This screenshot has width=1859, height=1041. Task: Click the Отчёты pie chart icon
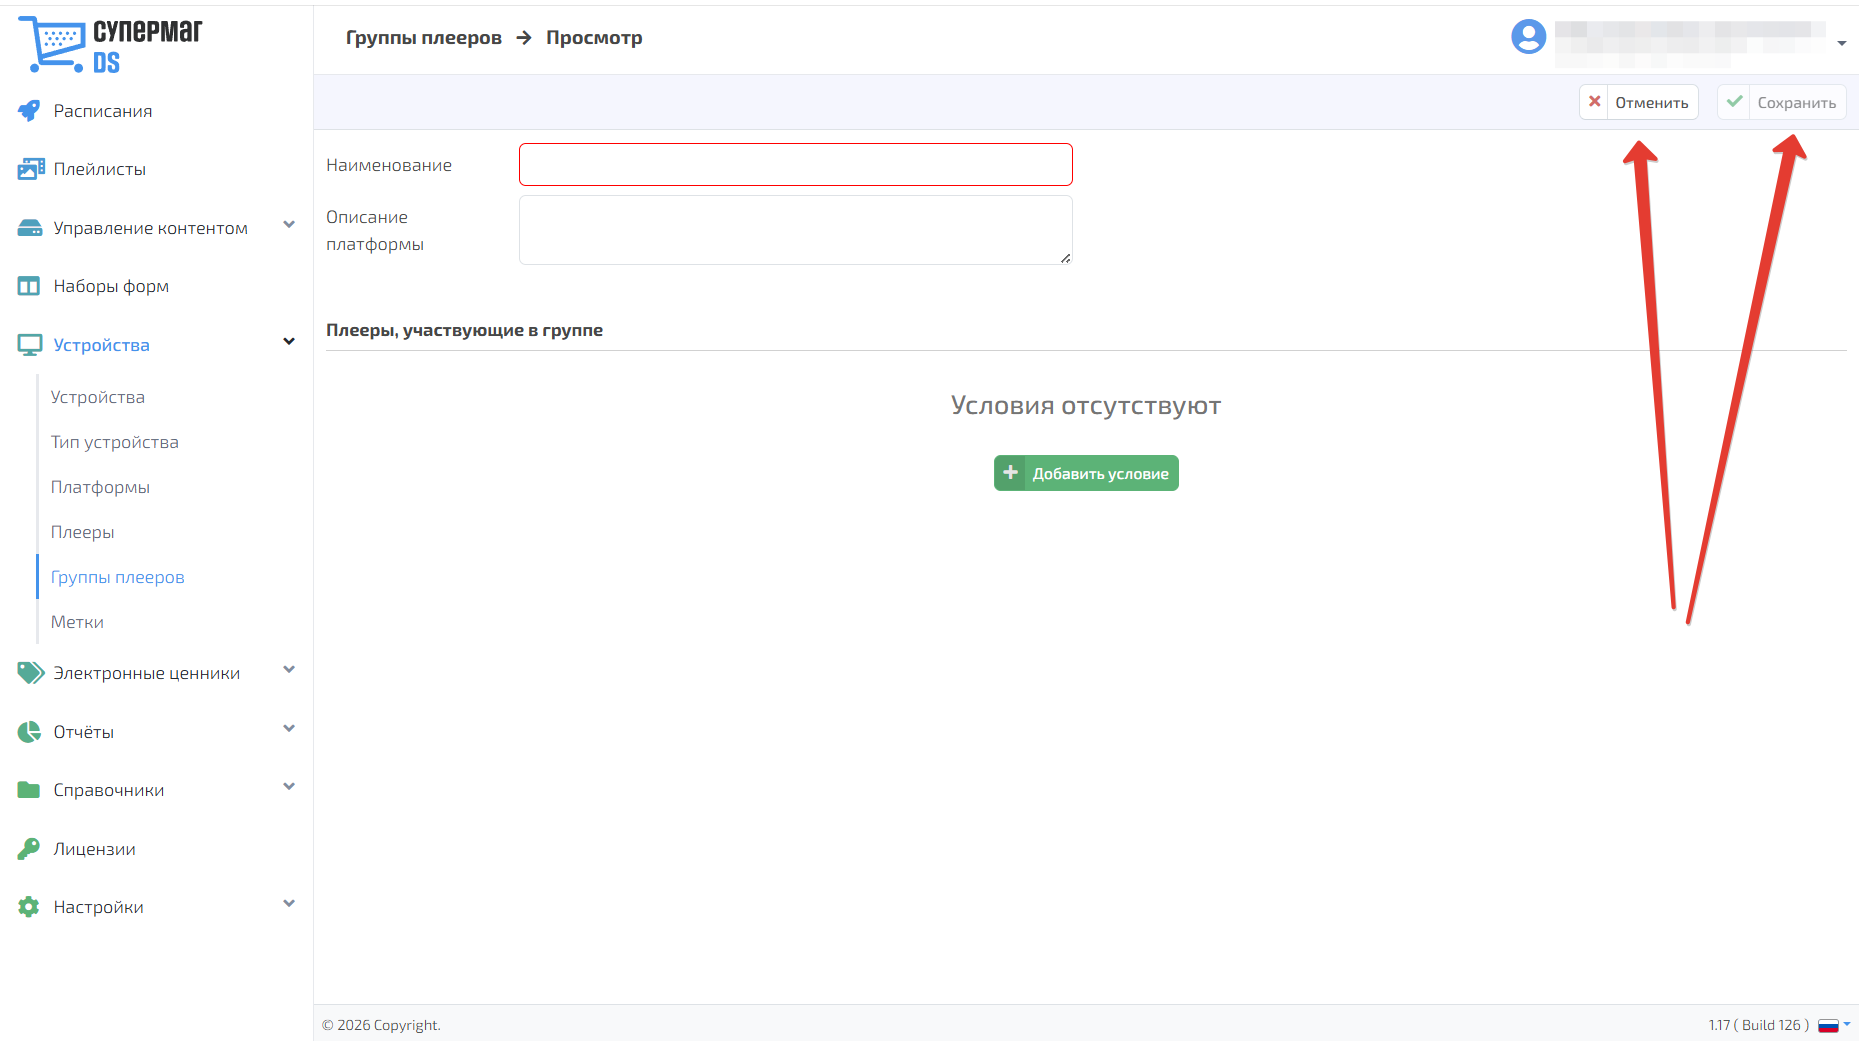(29, 732)
